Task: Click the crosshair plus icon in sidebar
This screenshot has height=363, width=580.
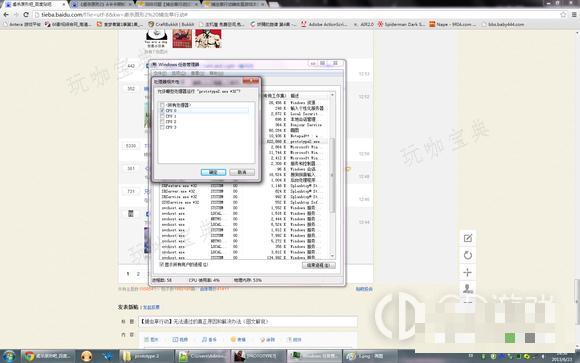Action: pos(468,272)
